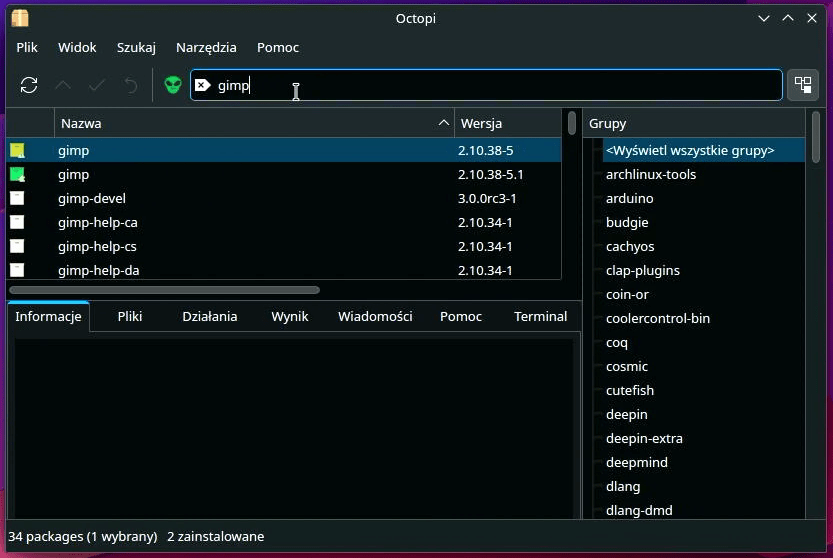
Task: Switch to the Pomoc tab
Action: tap(461, 317)
